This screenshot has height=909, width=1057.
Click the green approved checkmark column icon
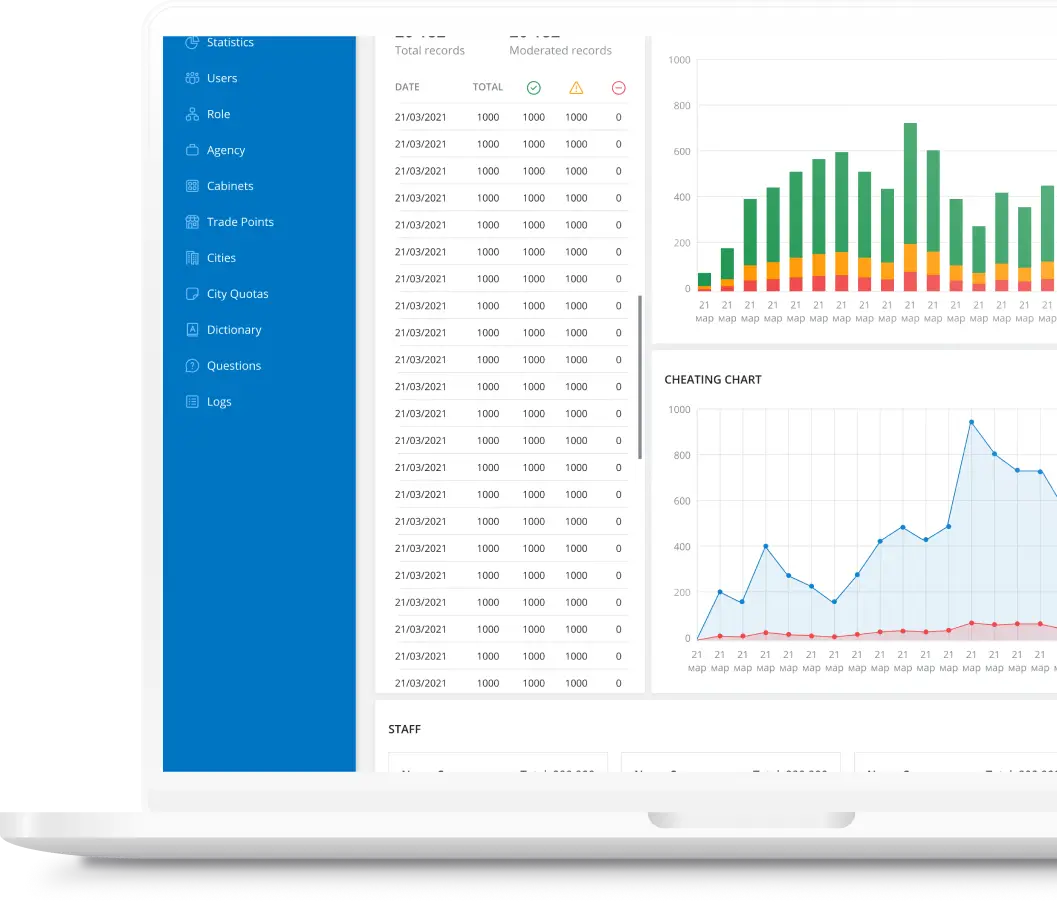tap(534, 88)
